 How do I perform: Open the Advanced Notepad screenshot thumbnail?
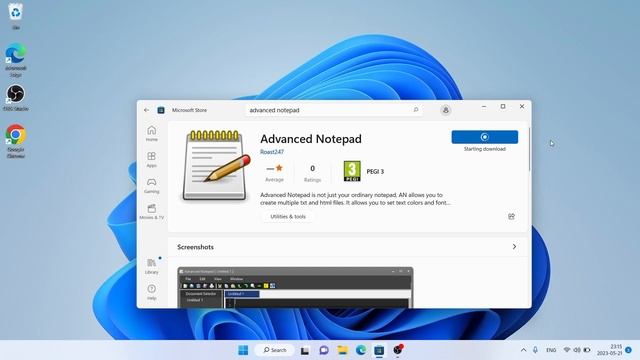[x=295, y=287]
